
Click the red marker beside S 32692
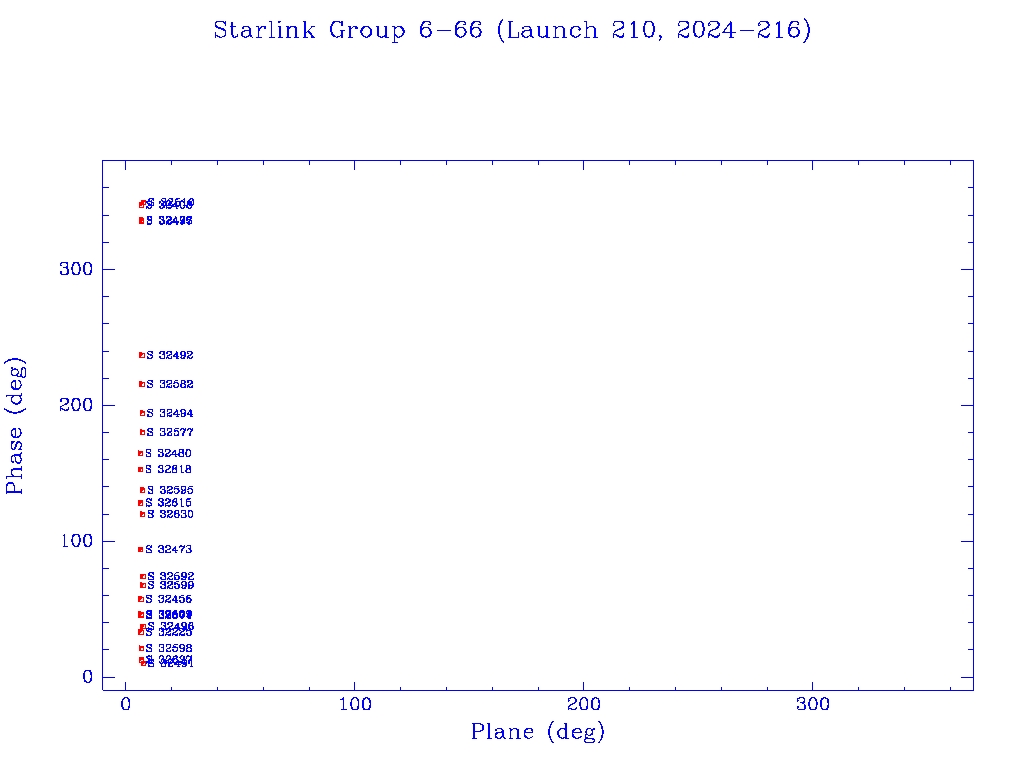pos(143,577)
